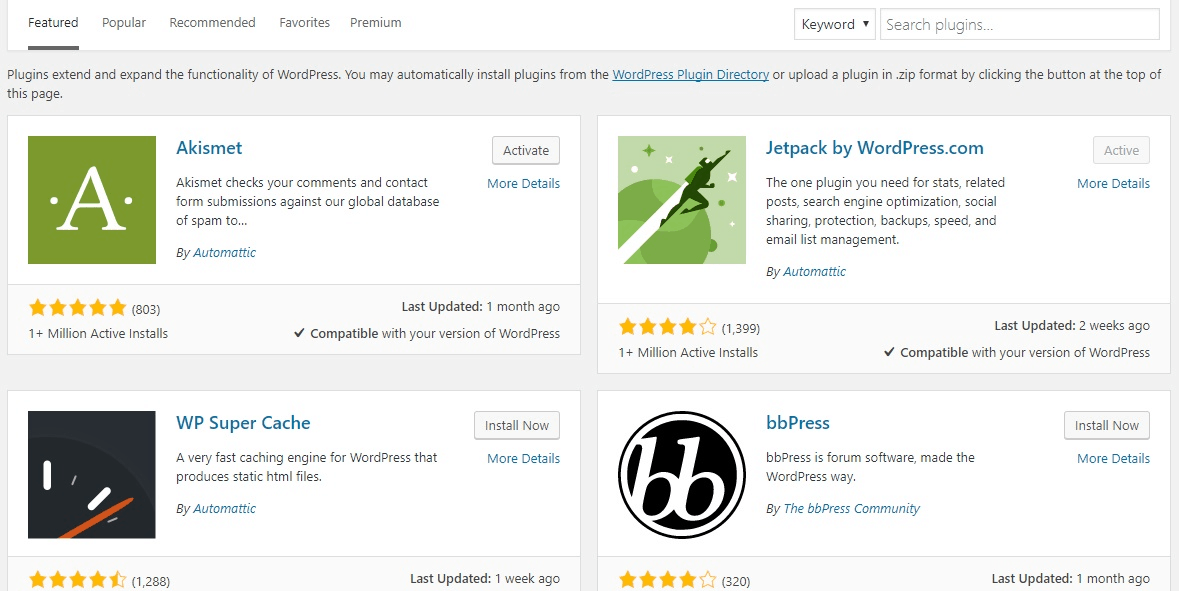Click Automattic author link under Akismet

coord(224,253)
